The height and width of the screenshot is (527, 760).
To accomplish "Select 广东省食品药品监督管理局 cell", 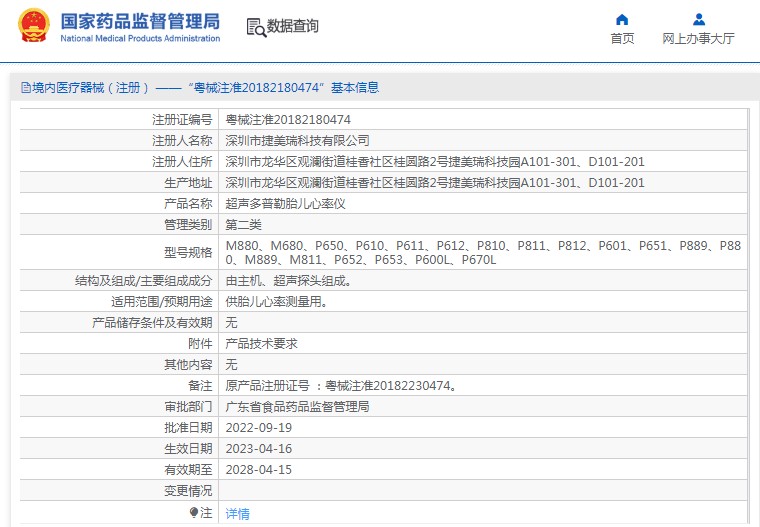I will coord(297,407).
